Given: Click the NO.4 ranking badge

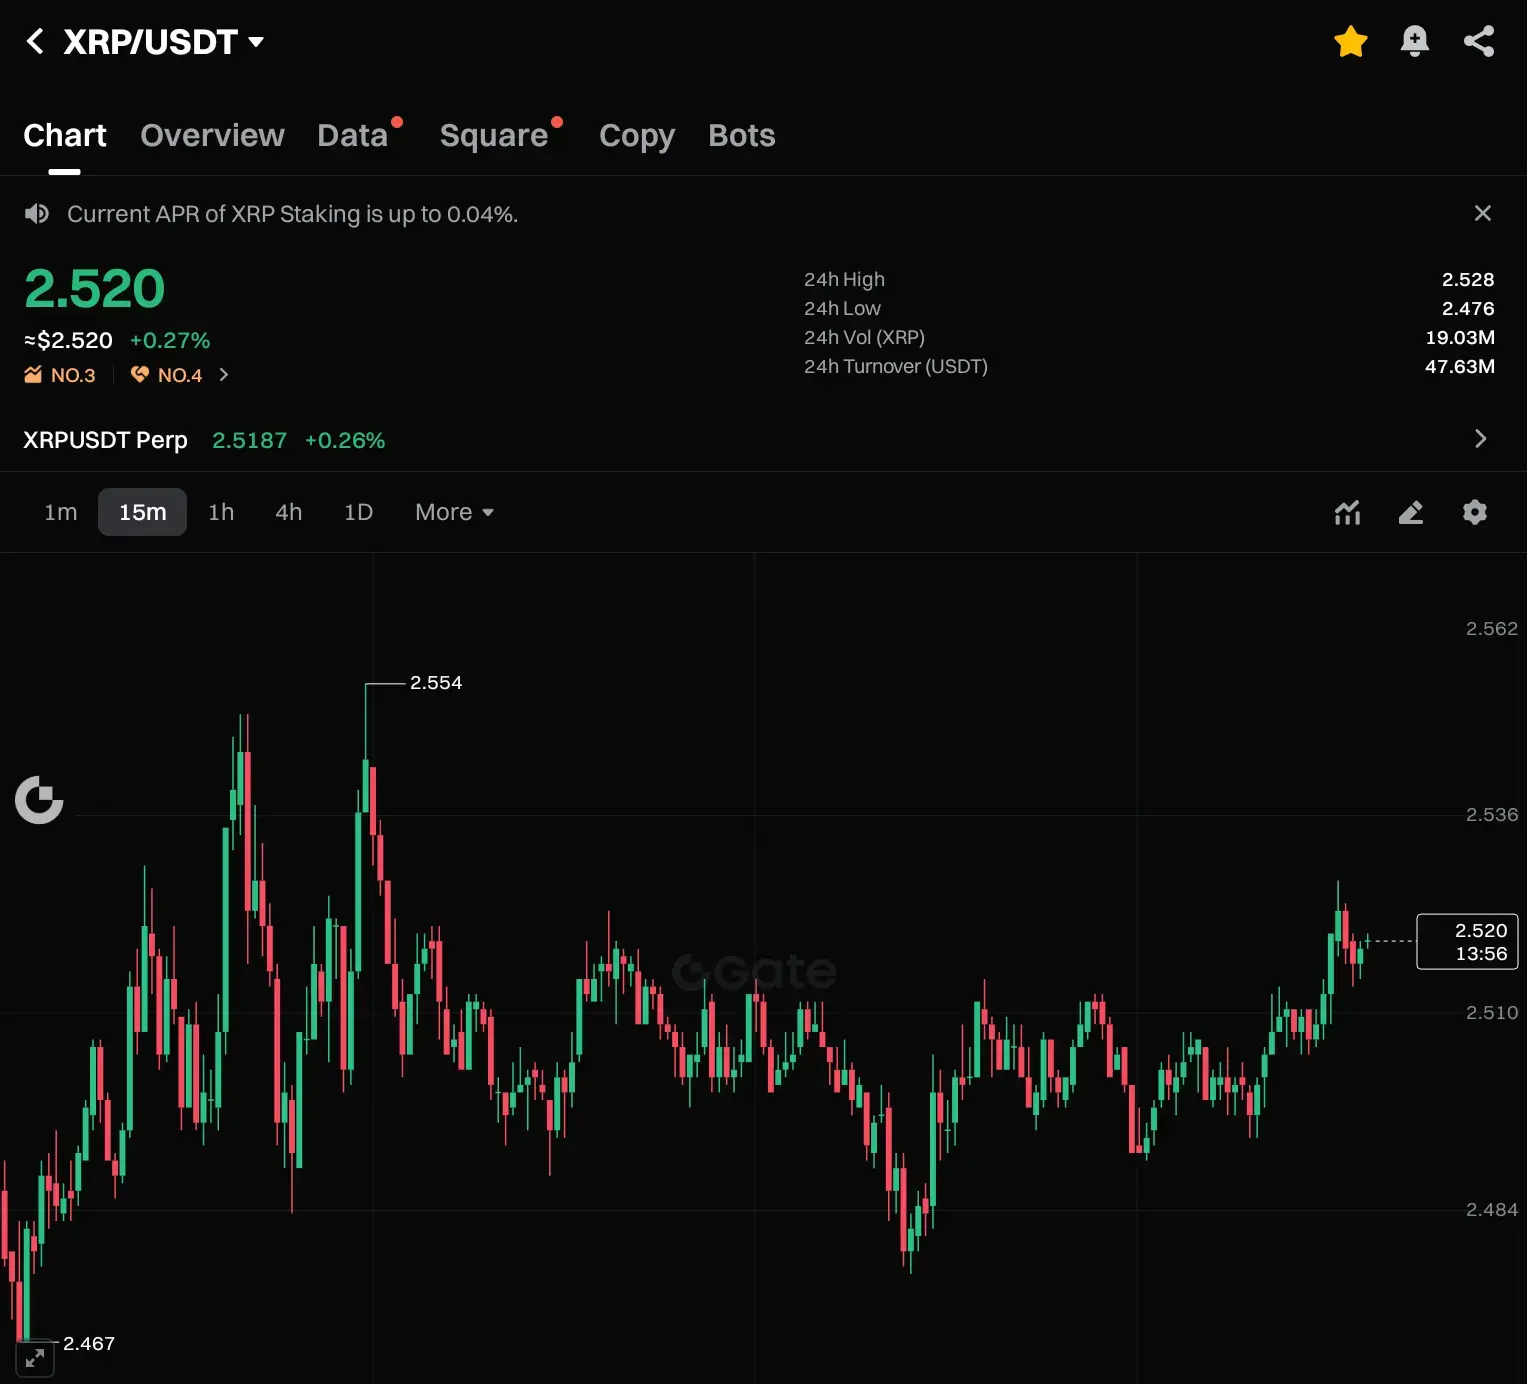Looking at the screenshot, I should point(167,375).
